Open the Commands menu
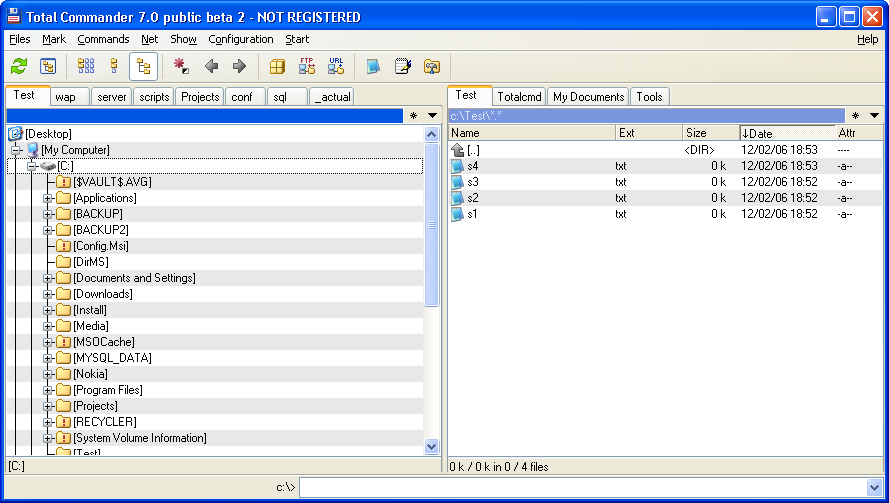Screen dimensions: 889x503 coord(103,39)
